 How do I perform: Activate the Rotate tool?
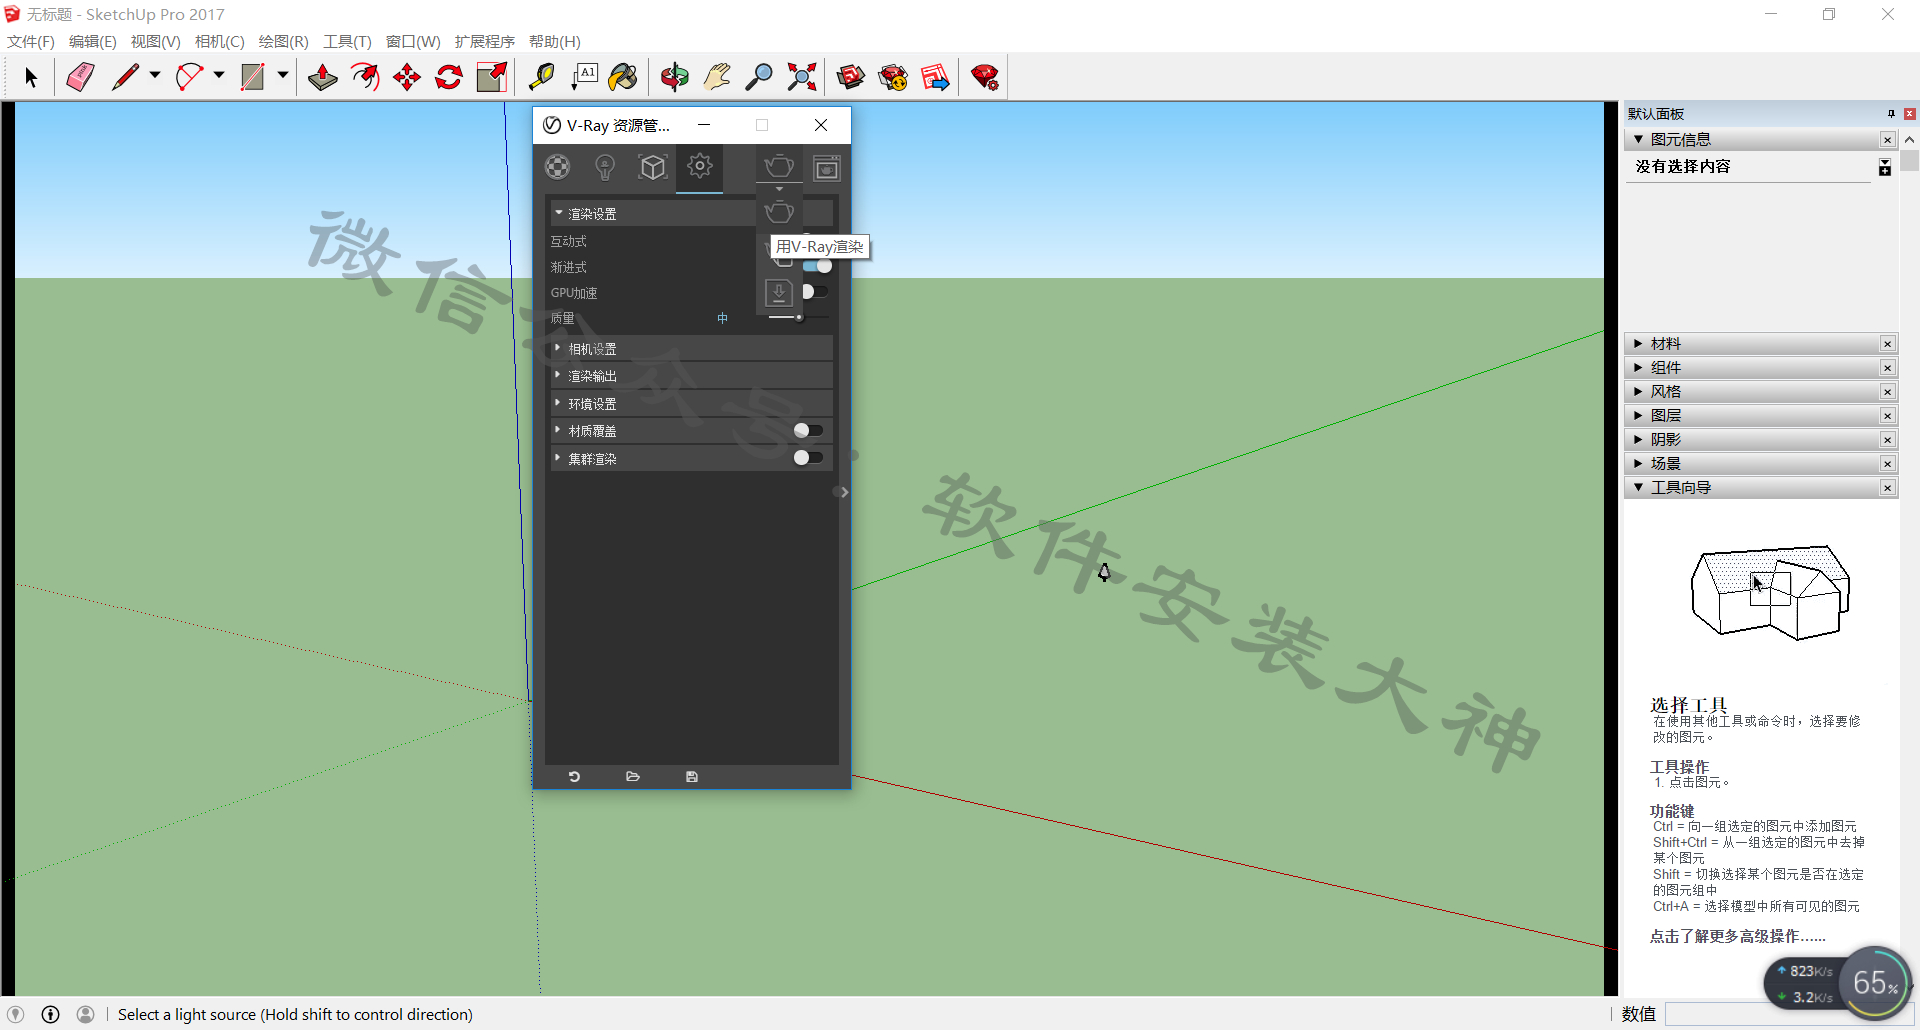449,77
